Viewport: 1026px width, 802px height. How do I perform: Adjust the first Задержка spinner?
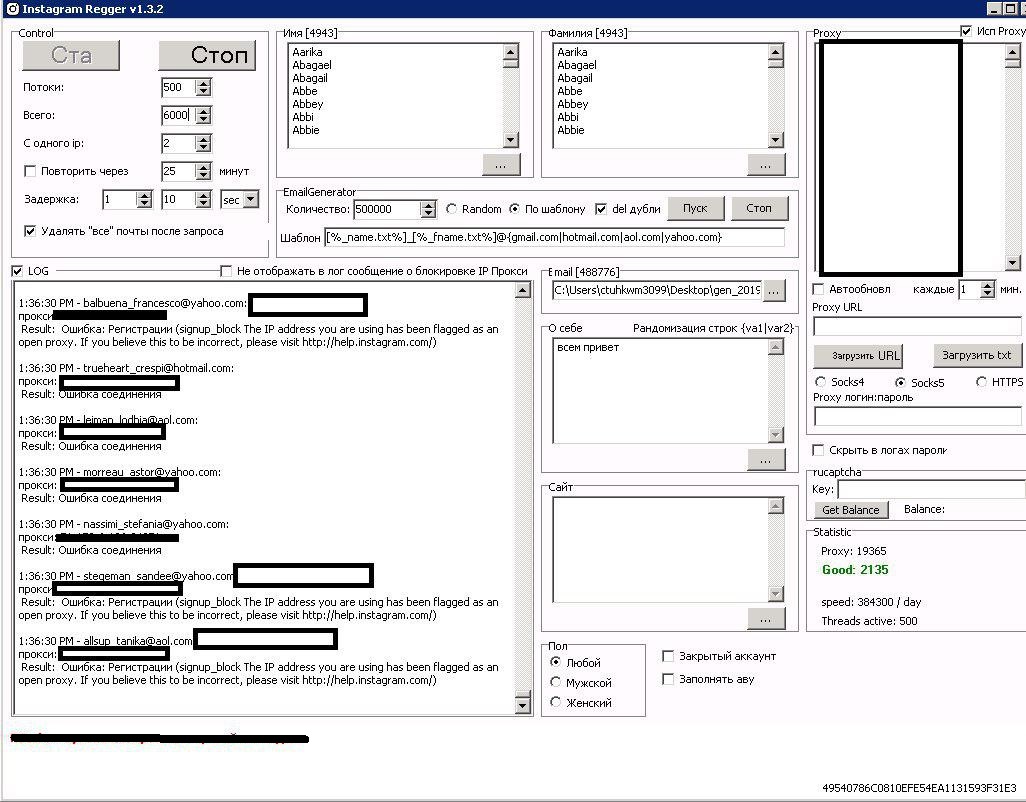coord(145,200)
